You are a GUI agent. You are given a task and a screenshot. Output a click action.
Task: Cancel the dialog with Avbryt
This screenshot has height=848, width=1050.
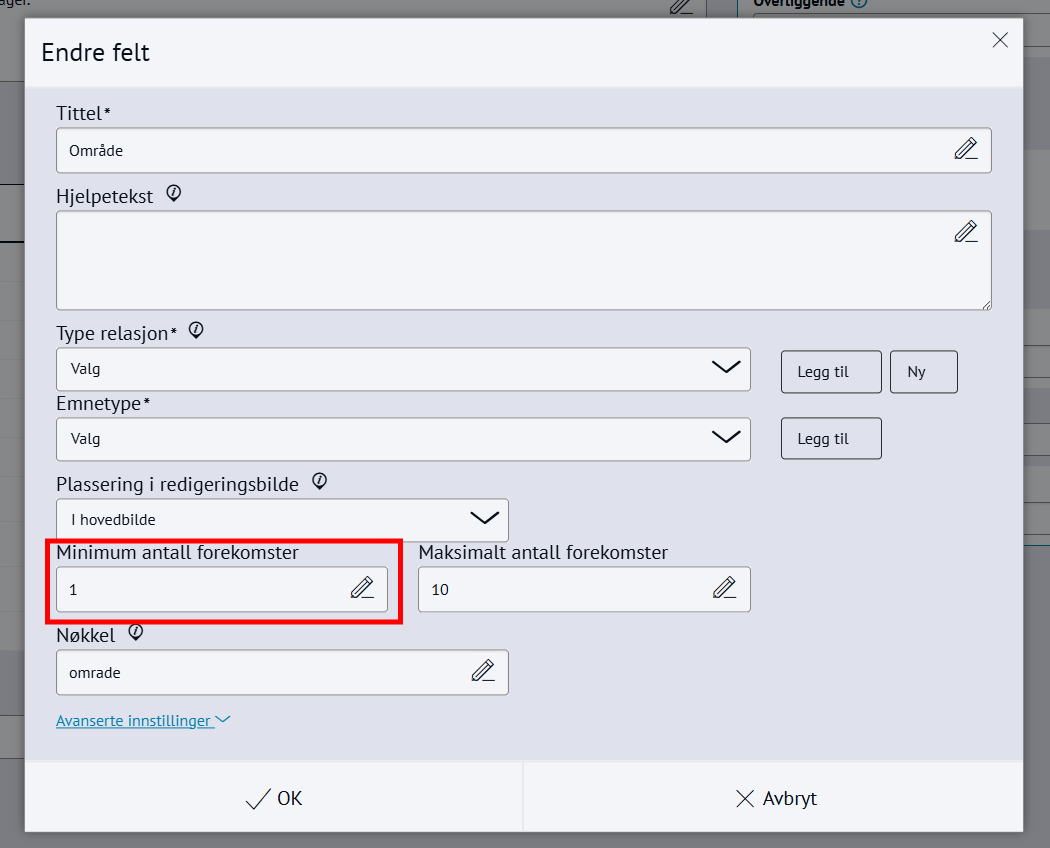pos(775,798)
